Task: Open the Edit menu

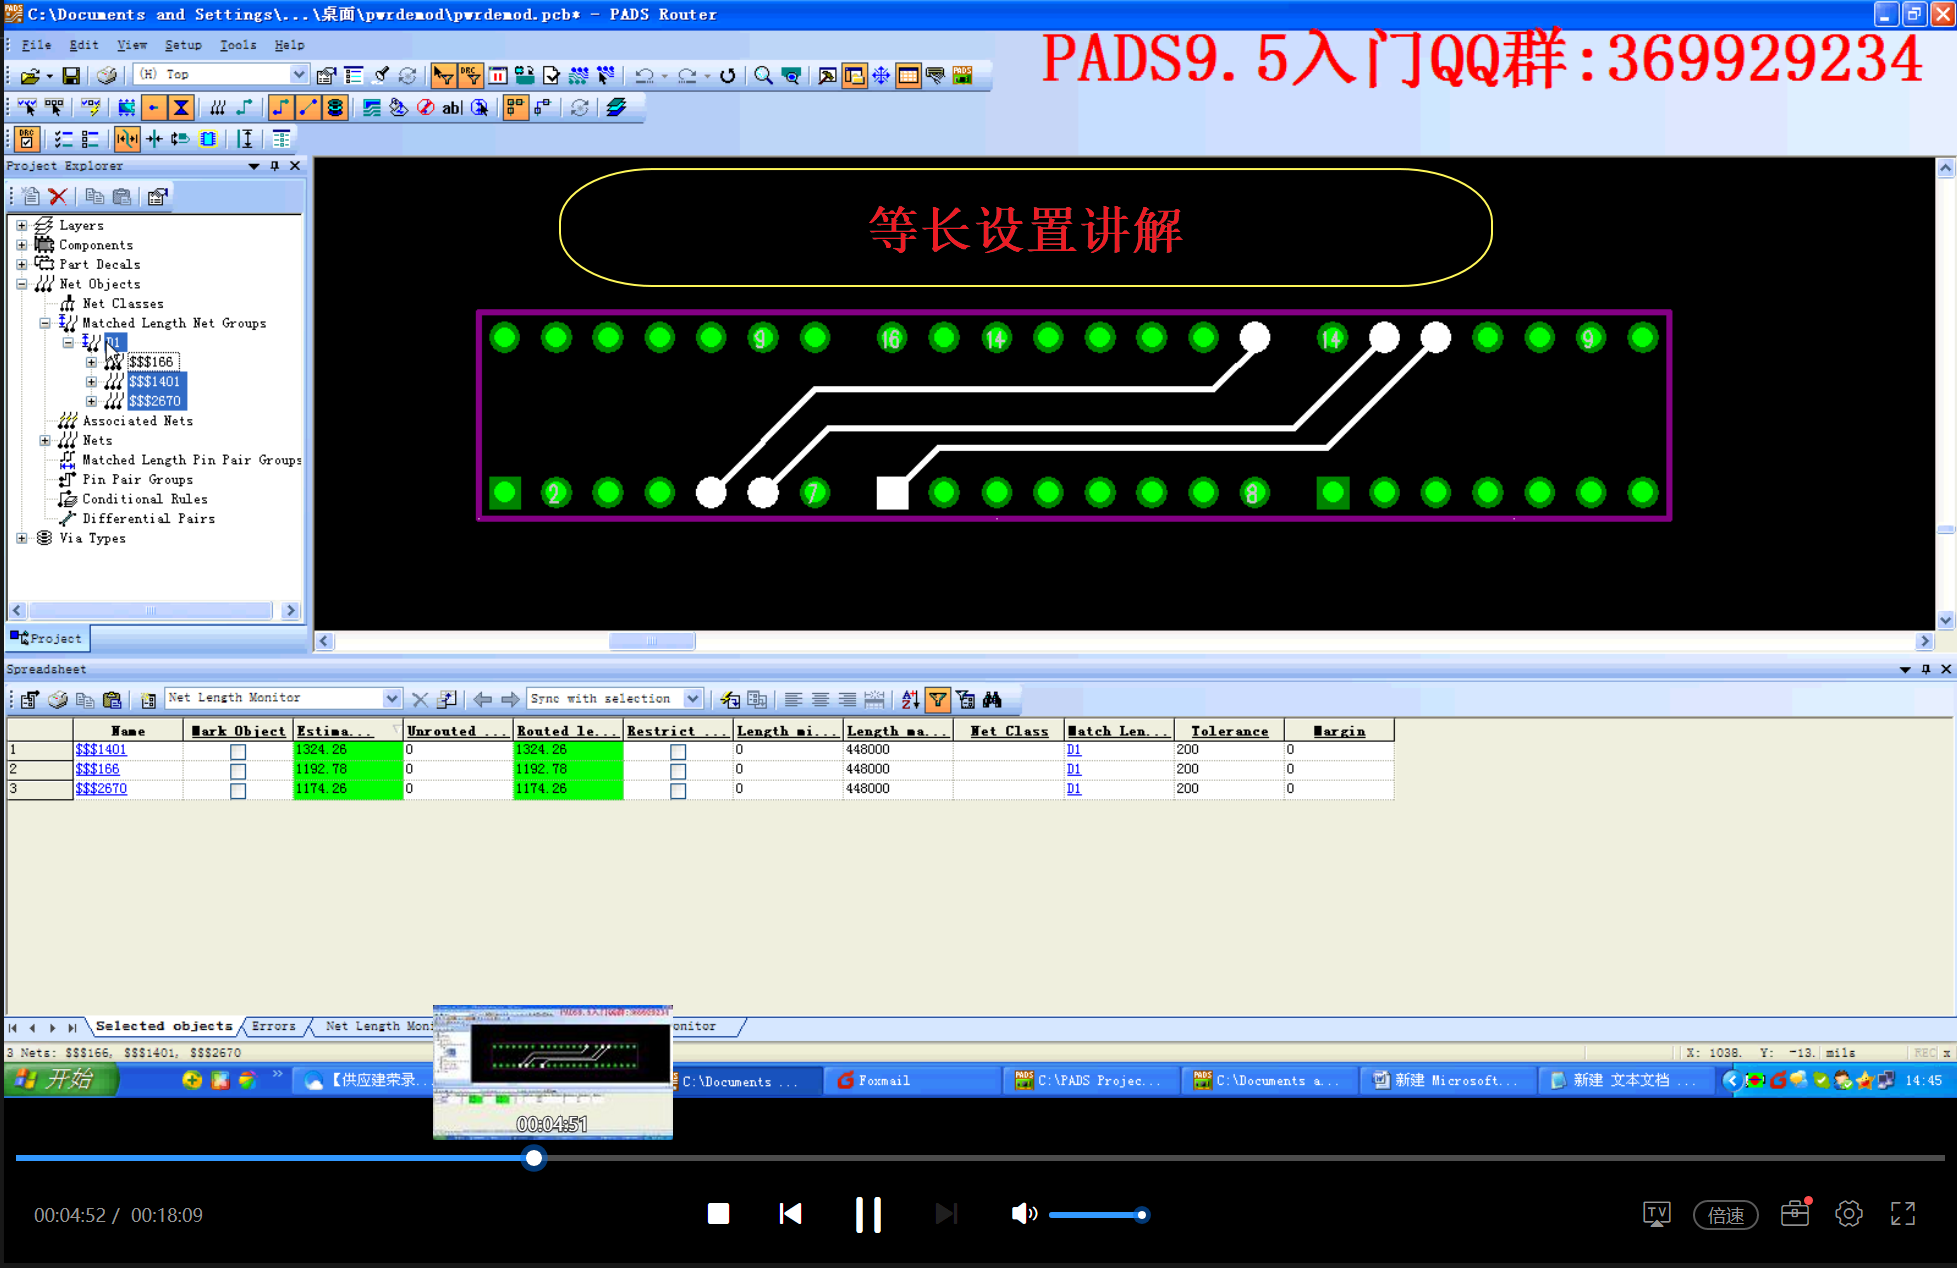Action: pyautogui.click(x=84, y=45)
